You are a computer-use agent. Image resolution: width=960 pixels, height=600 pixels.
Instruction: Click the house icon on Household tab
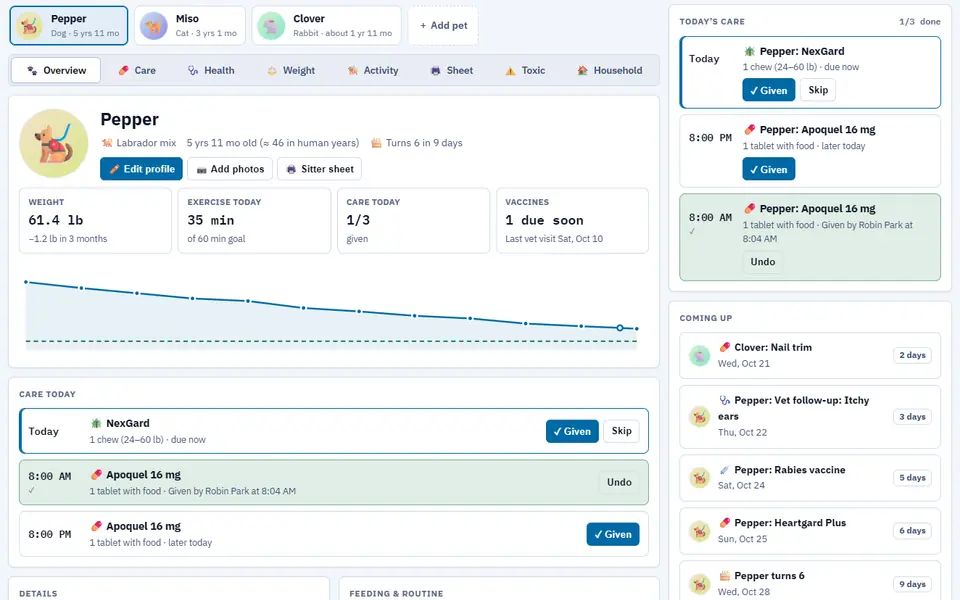pos(582,70)
